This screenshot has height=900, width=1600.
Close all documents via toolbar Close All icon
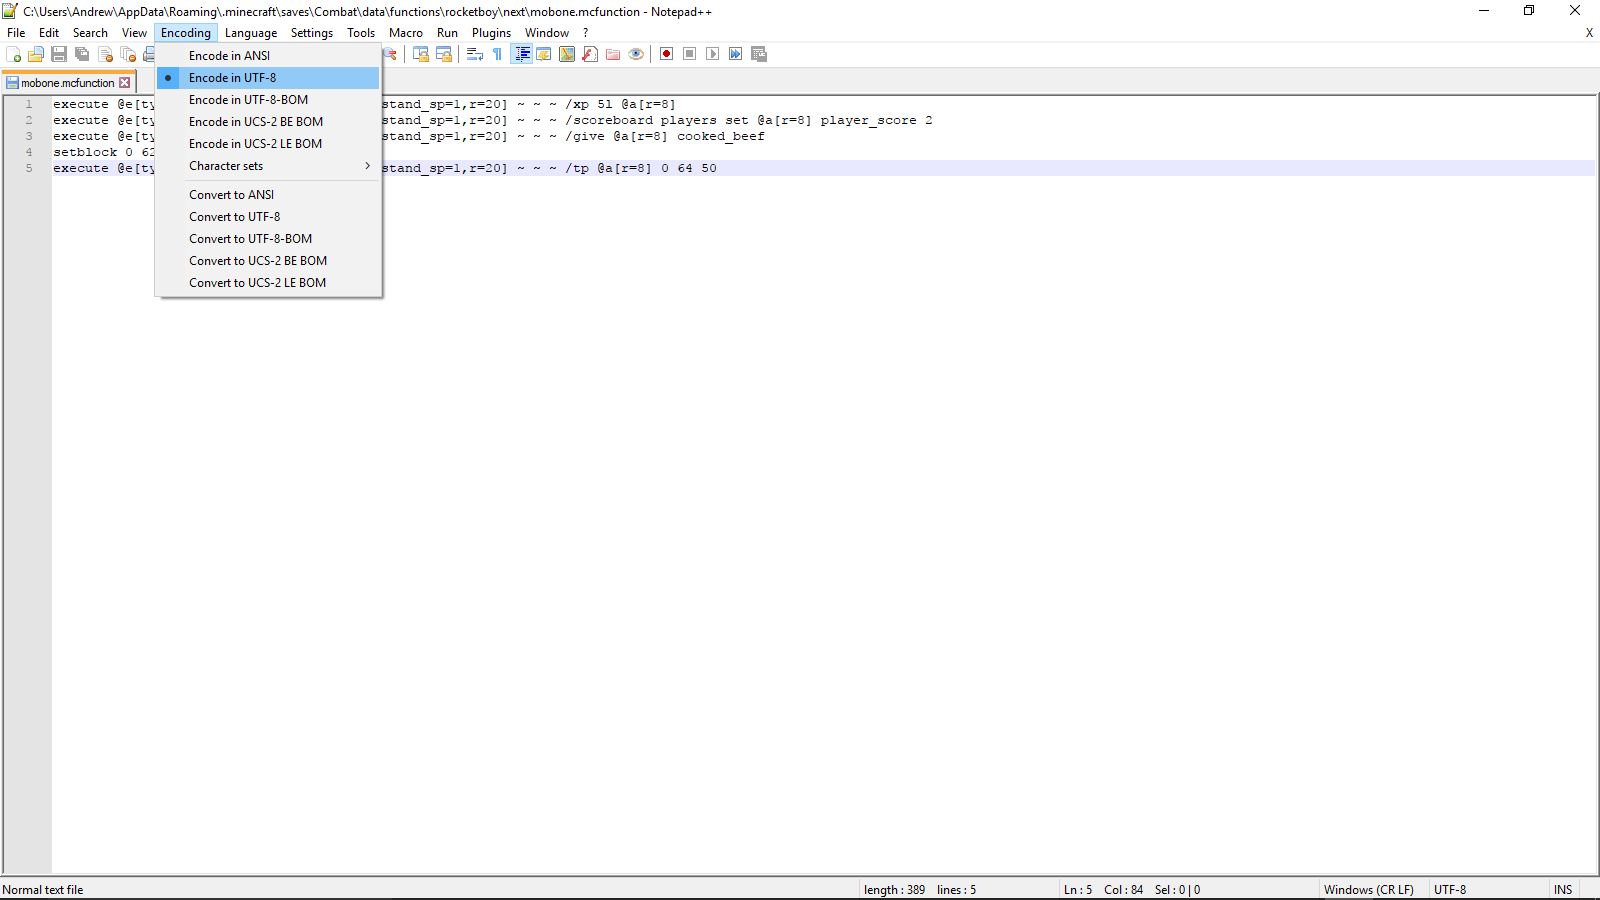[128, 54]
